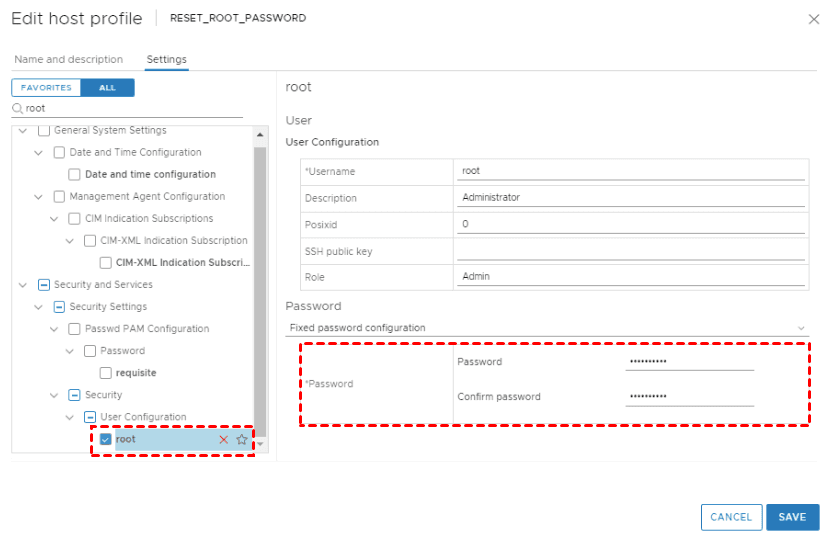Click the tree scrollbar down arrow

click(261, 443)
